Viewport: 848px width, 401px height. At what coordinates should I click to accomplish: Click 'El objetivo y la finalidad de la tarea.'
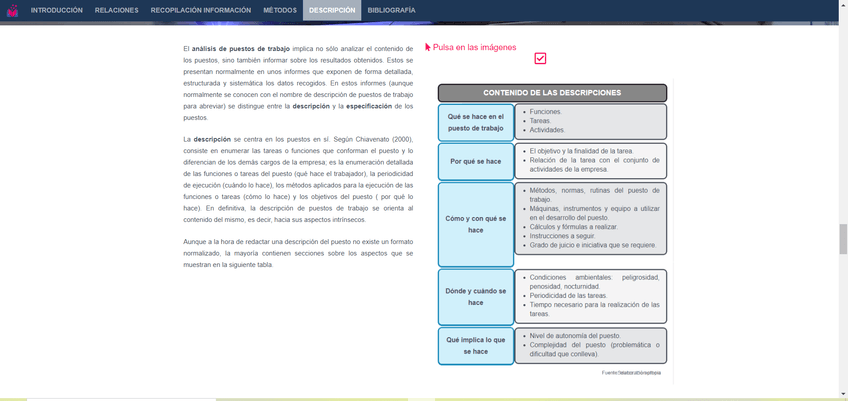(581, 151)
